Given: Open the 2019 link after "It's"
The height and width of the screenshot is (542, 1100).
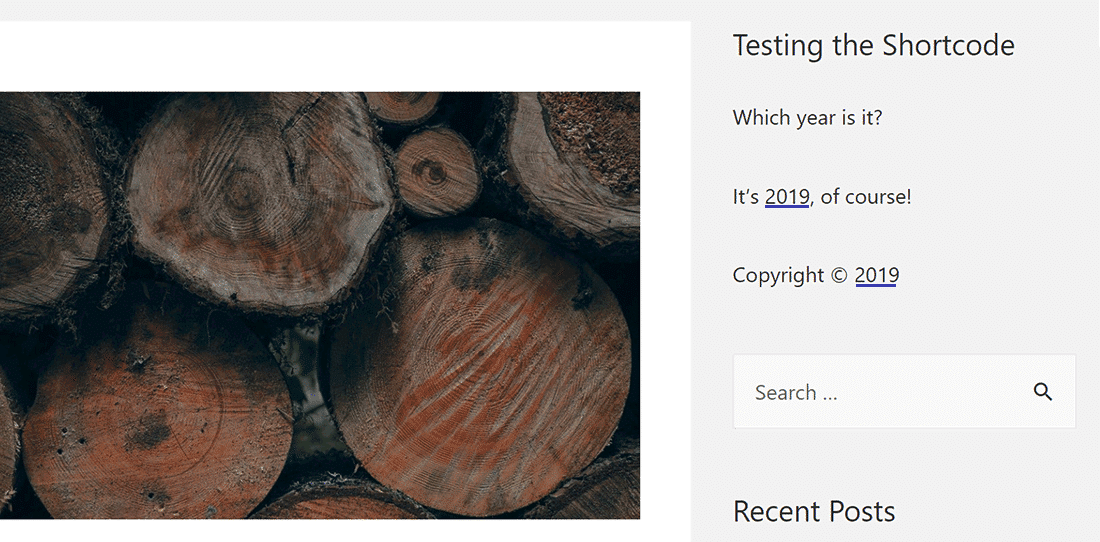Looking at the screenshot, I should (787, 197).
